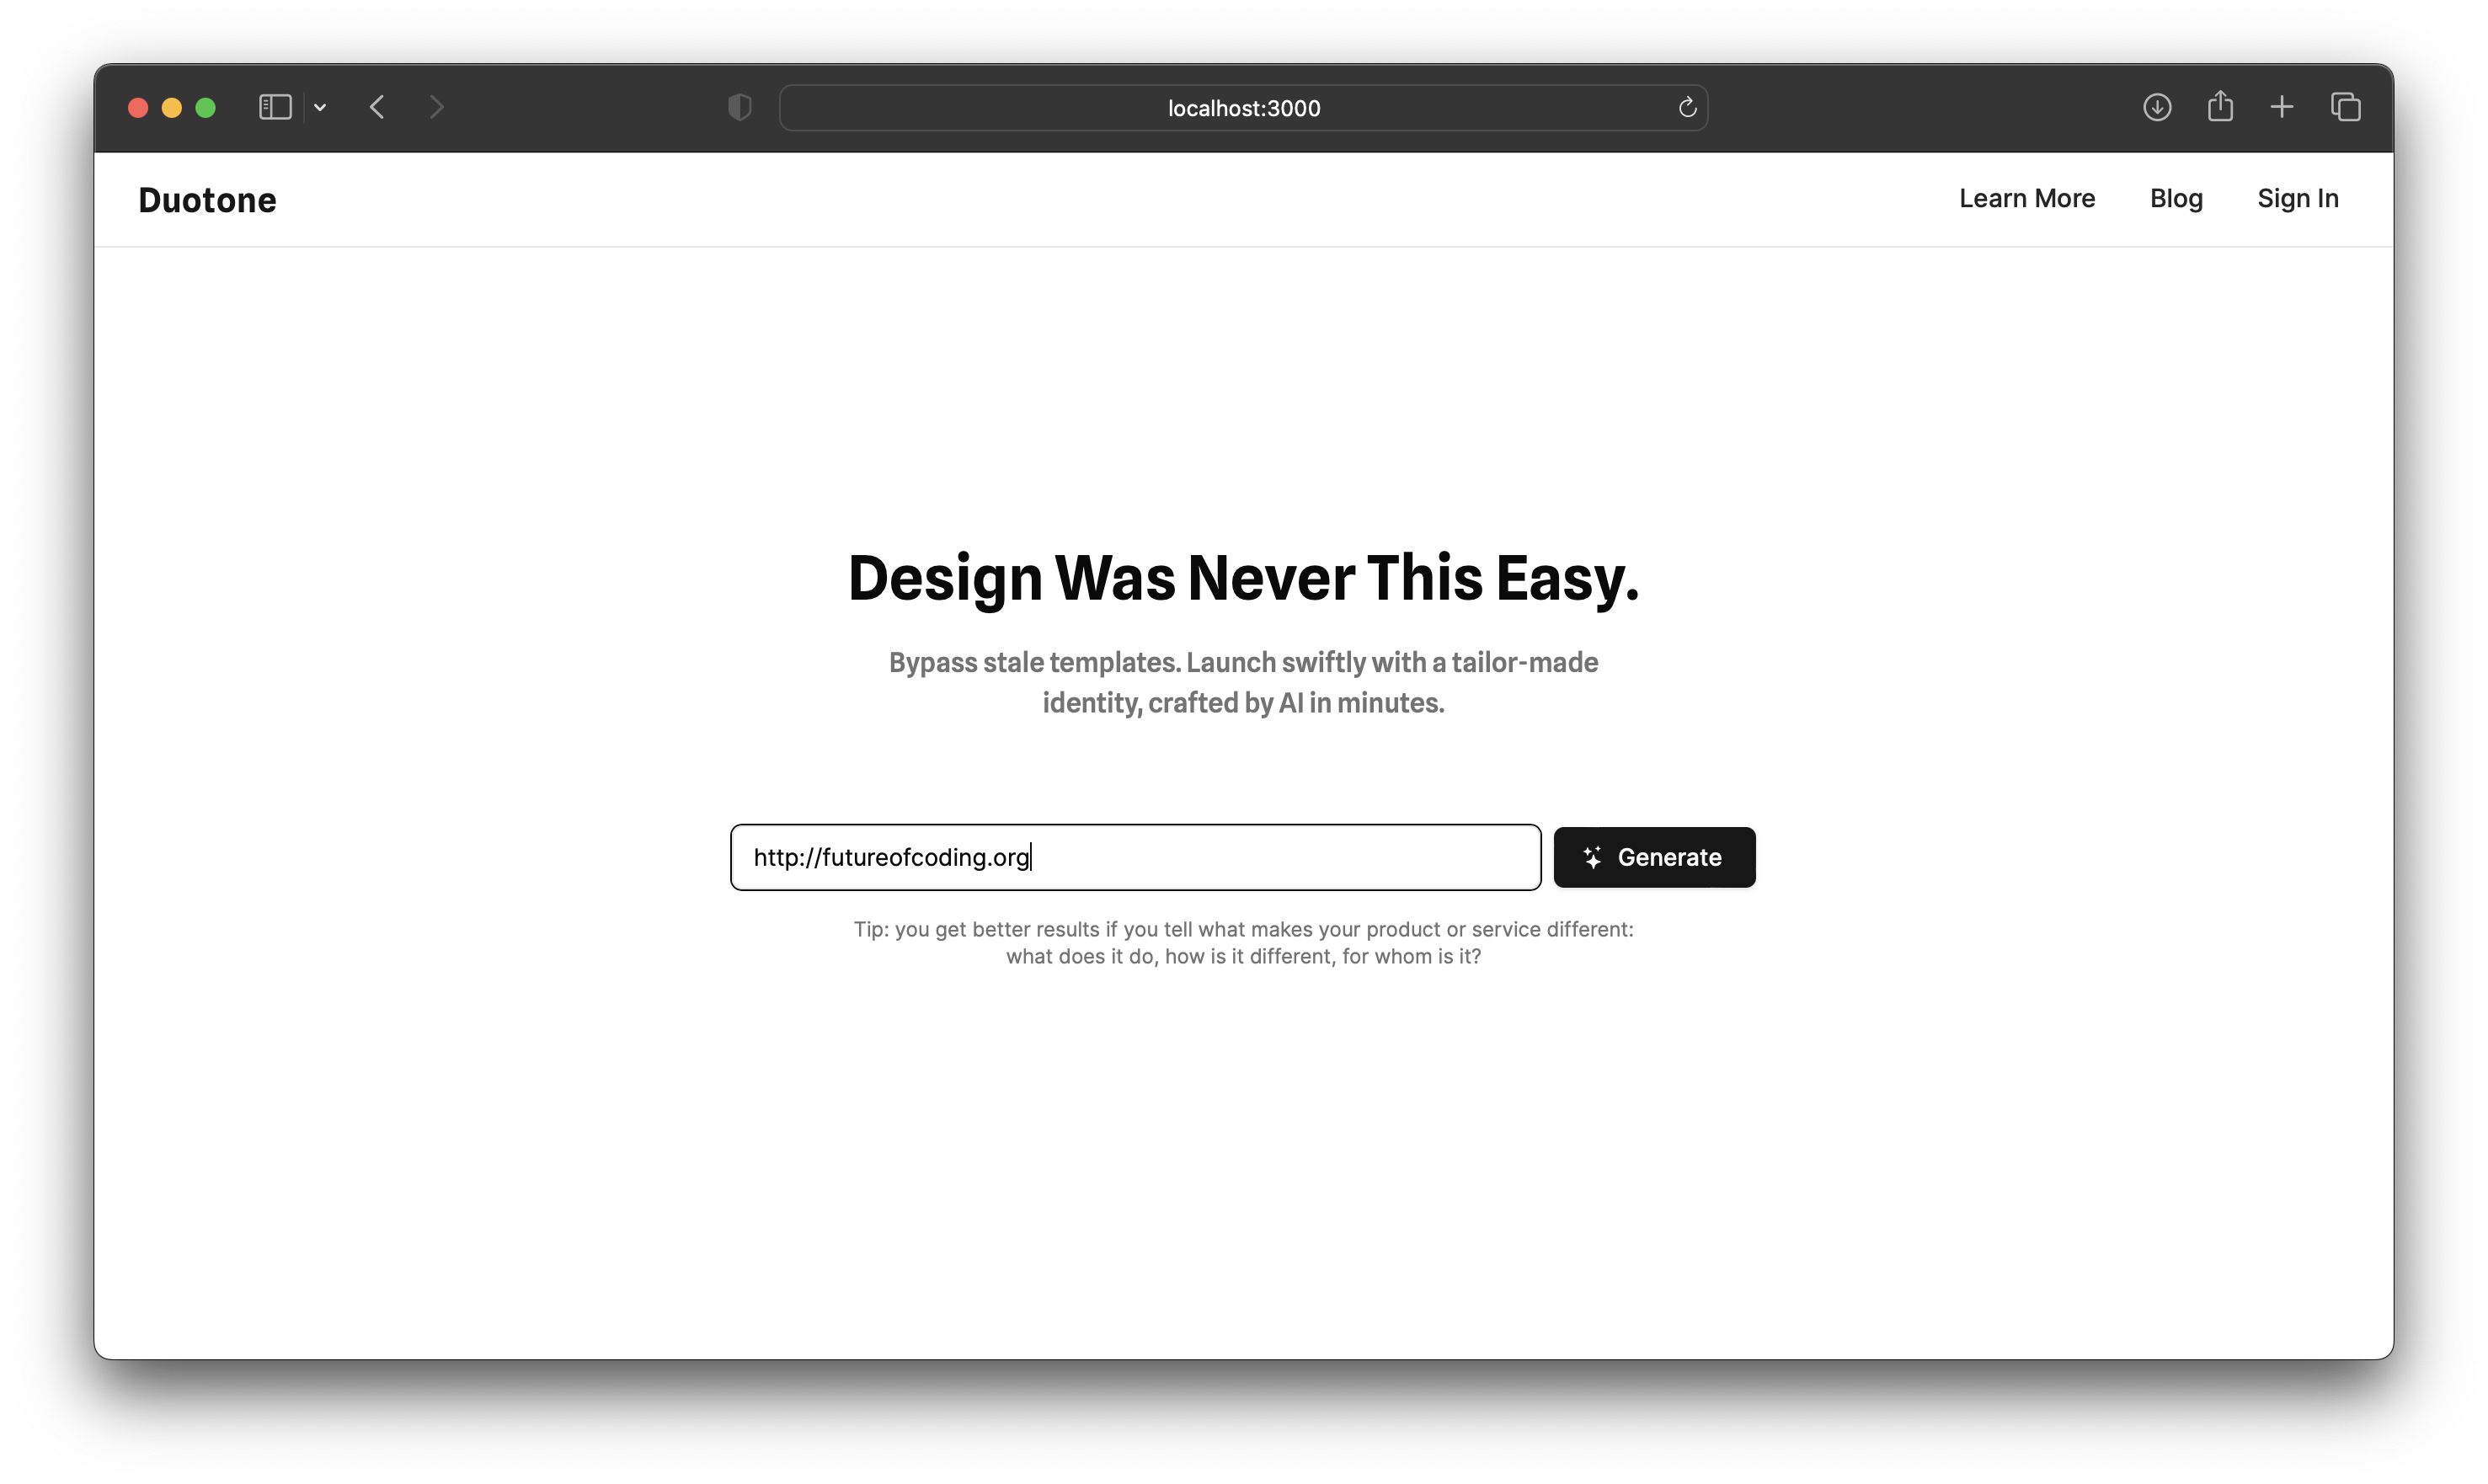
Task: Click the AI sparkle Generate icon
Action: click(1591, 857)
